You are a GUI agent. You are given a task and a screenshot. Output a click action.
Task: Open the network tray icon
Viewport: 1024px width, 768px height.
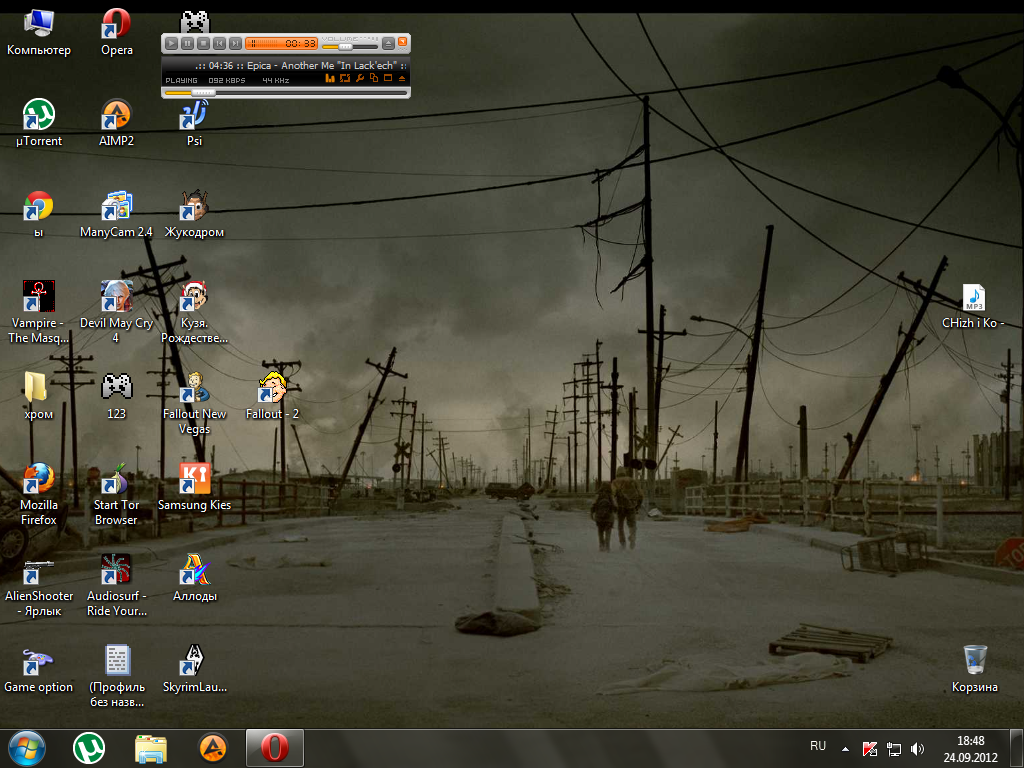pos(893,749)
